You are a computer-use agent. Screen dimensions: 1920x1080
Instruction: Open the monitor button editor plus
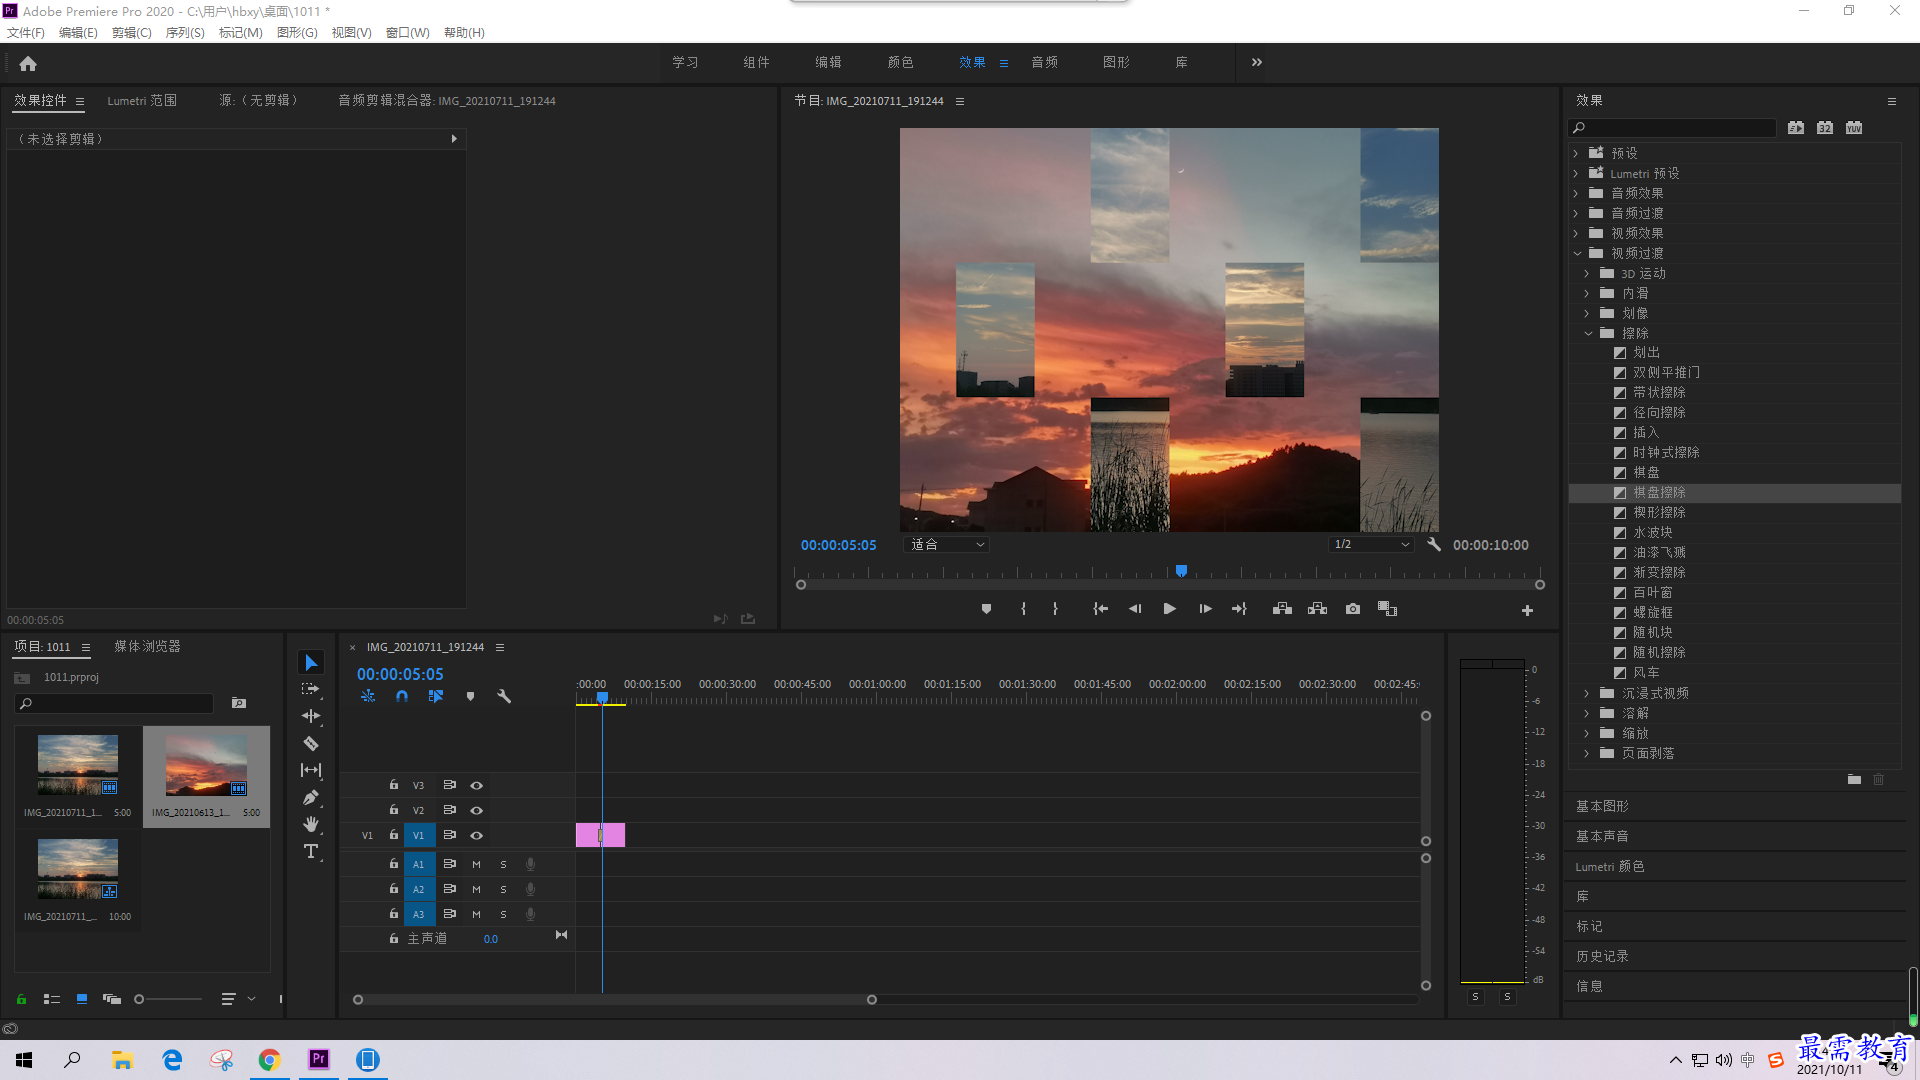click(x=1527, y=610)
